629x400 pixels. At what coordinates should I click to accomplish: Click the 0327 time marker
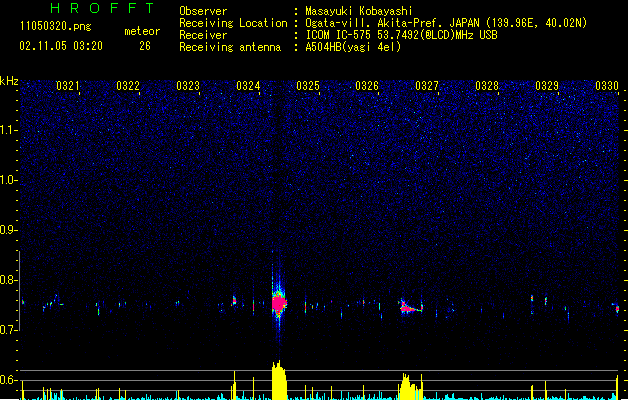click(x=427, y=85)
